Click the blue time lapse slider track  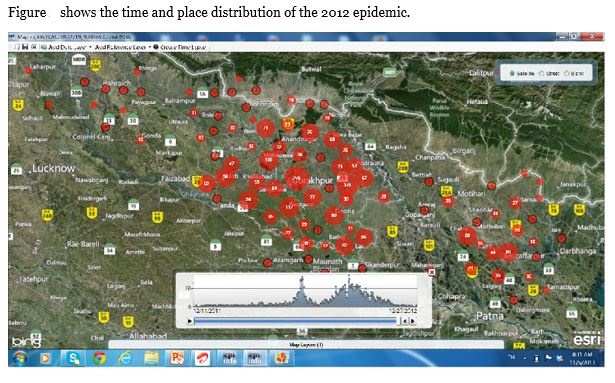click(295, 321)
